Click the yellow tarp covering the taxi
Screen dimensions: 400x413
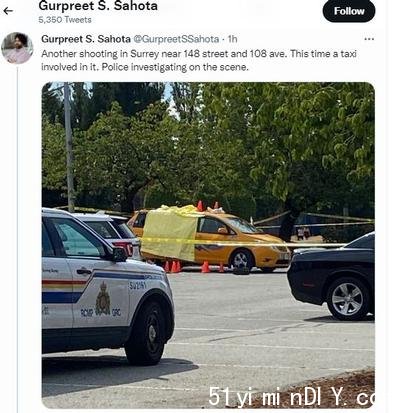click(170, 232)
